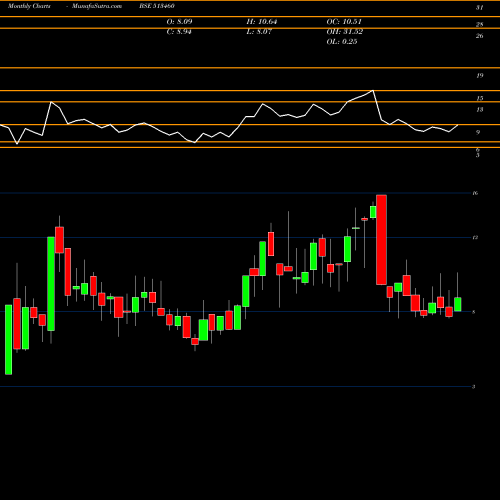
Task: Click the price axis label 16
Action: coord(475,193)
